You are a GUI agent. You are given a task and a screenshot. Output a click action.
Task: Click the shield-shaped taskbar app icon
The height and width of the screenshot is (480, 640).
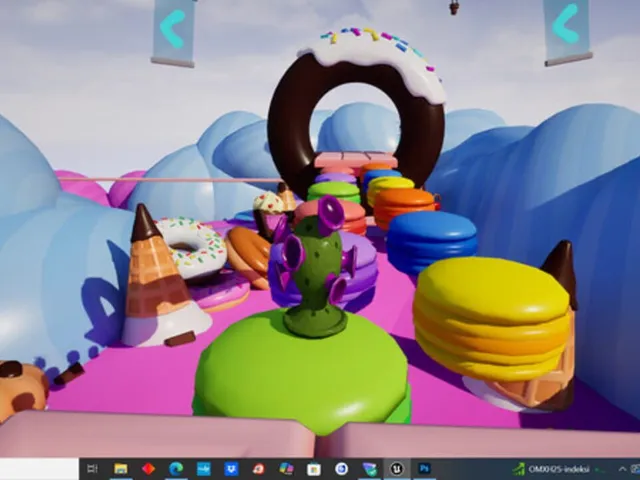click(x=369, y=469)
